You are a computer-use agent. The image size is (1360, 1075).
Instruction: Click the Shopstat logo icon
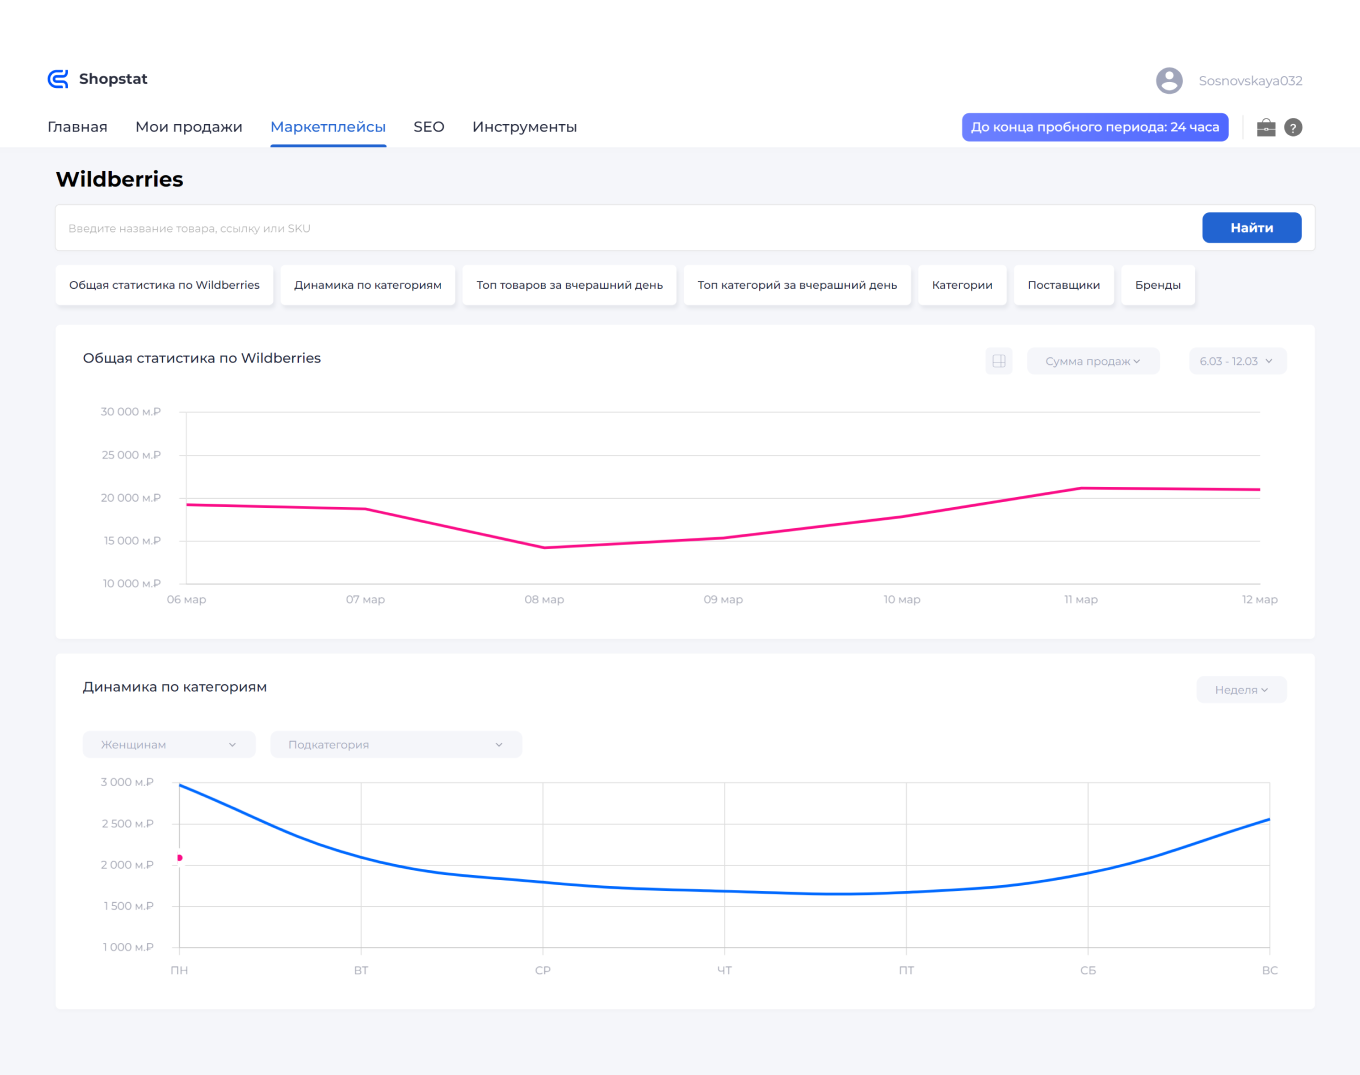tap(57, 78)
